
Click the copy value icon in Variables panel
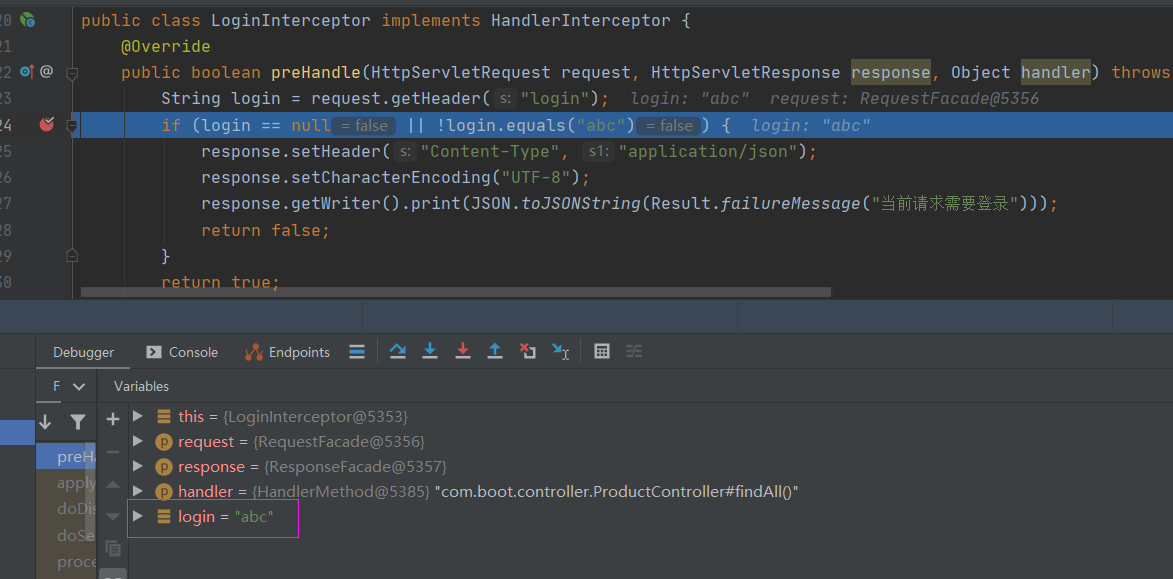click(113, 548)
